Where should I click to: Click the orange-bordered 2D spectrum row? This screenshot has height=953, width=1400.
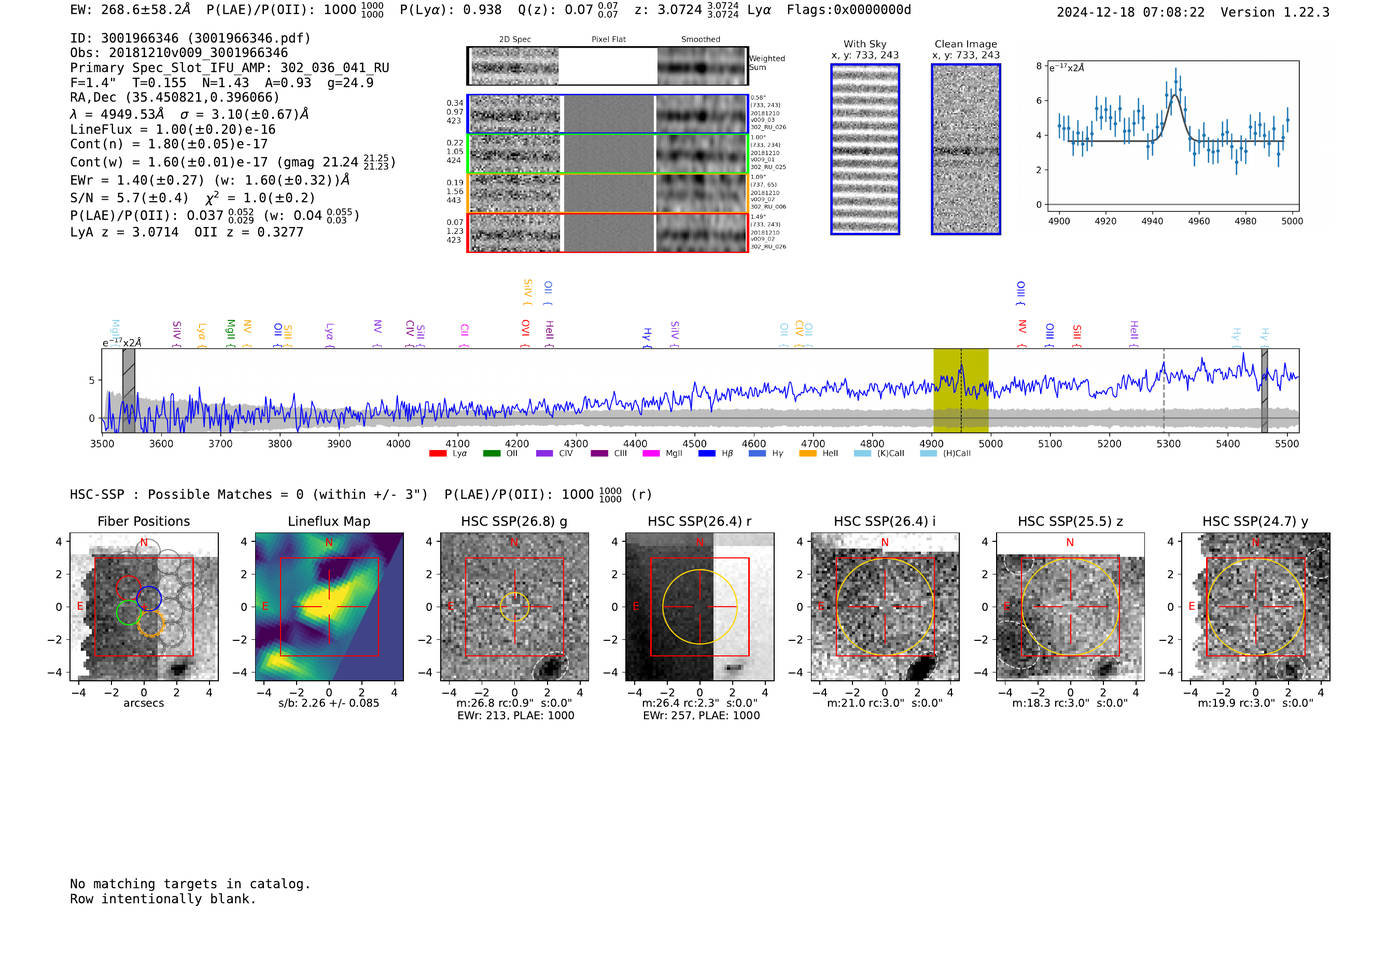(607, 193)
